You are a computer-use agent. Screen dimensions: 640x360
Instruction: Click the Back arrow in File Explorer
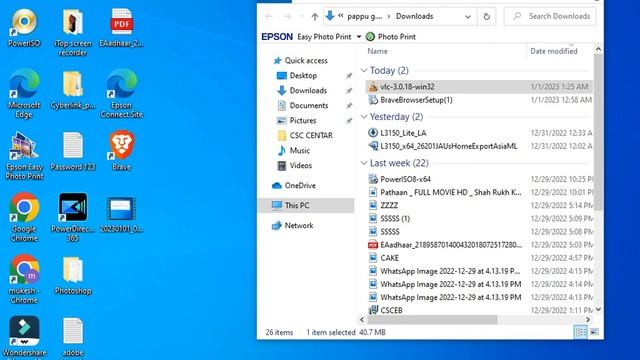click(269, 16)
